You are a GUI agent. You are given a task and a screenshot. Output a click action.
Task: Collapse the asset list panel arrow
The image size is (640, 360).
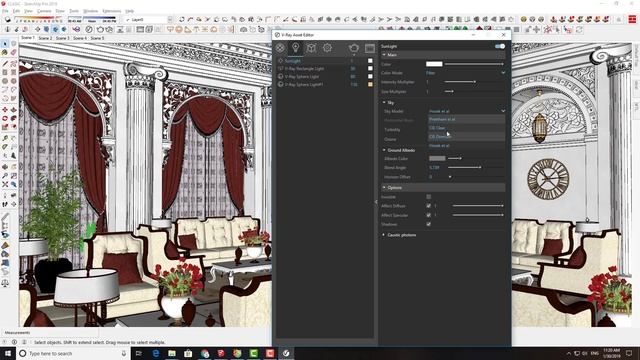point(376,202)
